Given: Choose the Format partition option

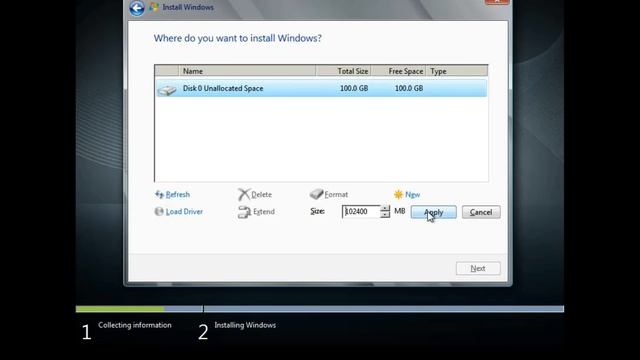Looking at the screenshot, I should click(x=336, y=194).
